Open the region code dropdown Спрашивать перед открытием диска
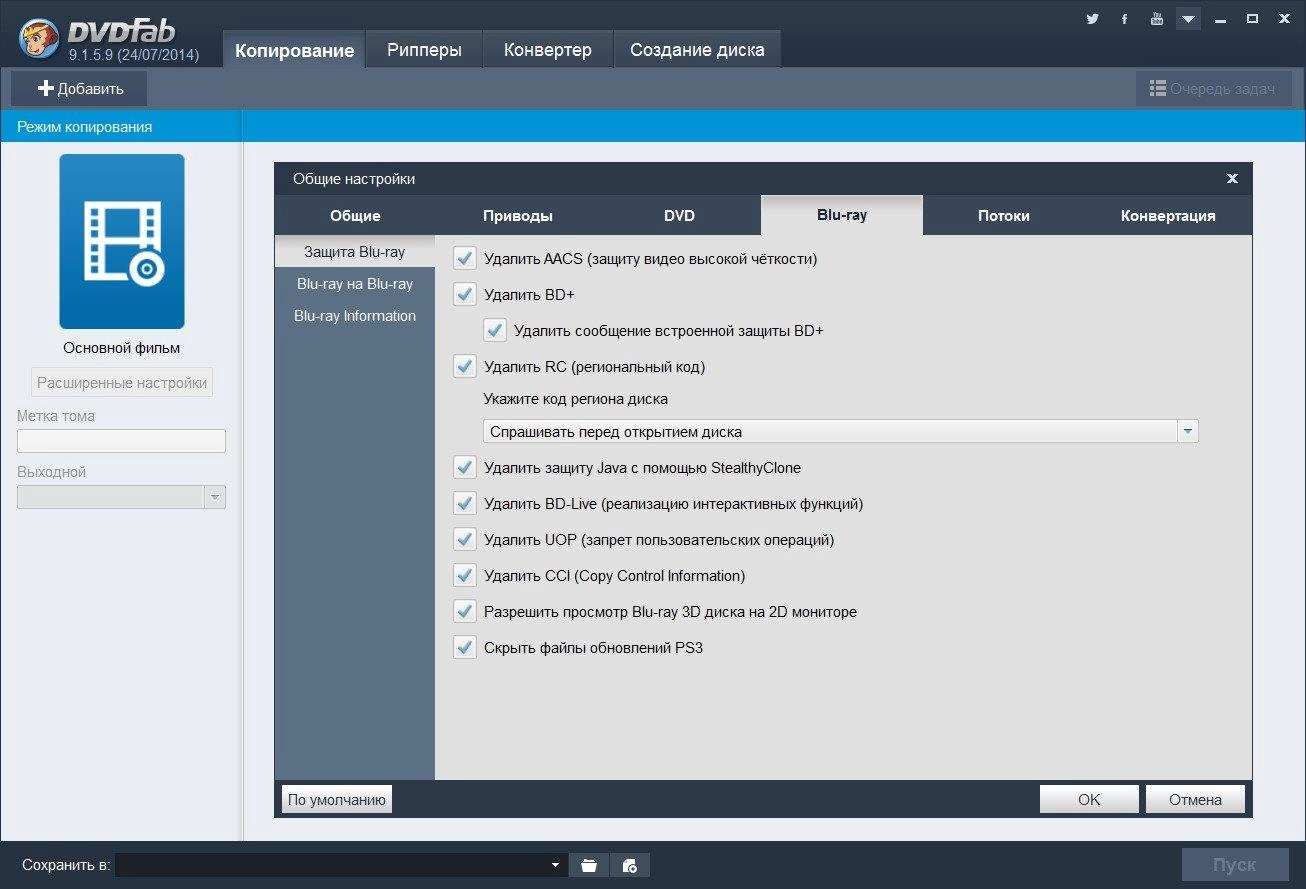The image size is (1306, 889). click(840, 432)
